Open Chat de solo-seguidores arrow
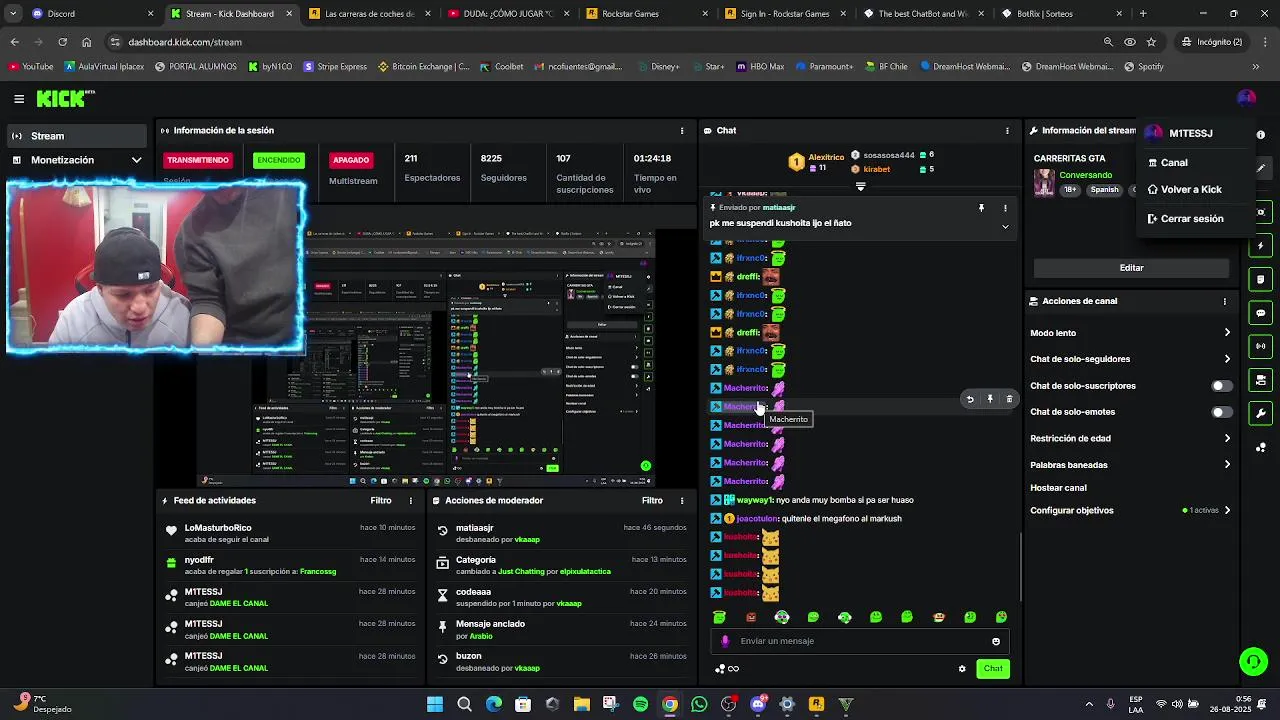Image resolution: width=1280 pixels, height=720 pixels. tap(1227, 359)
